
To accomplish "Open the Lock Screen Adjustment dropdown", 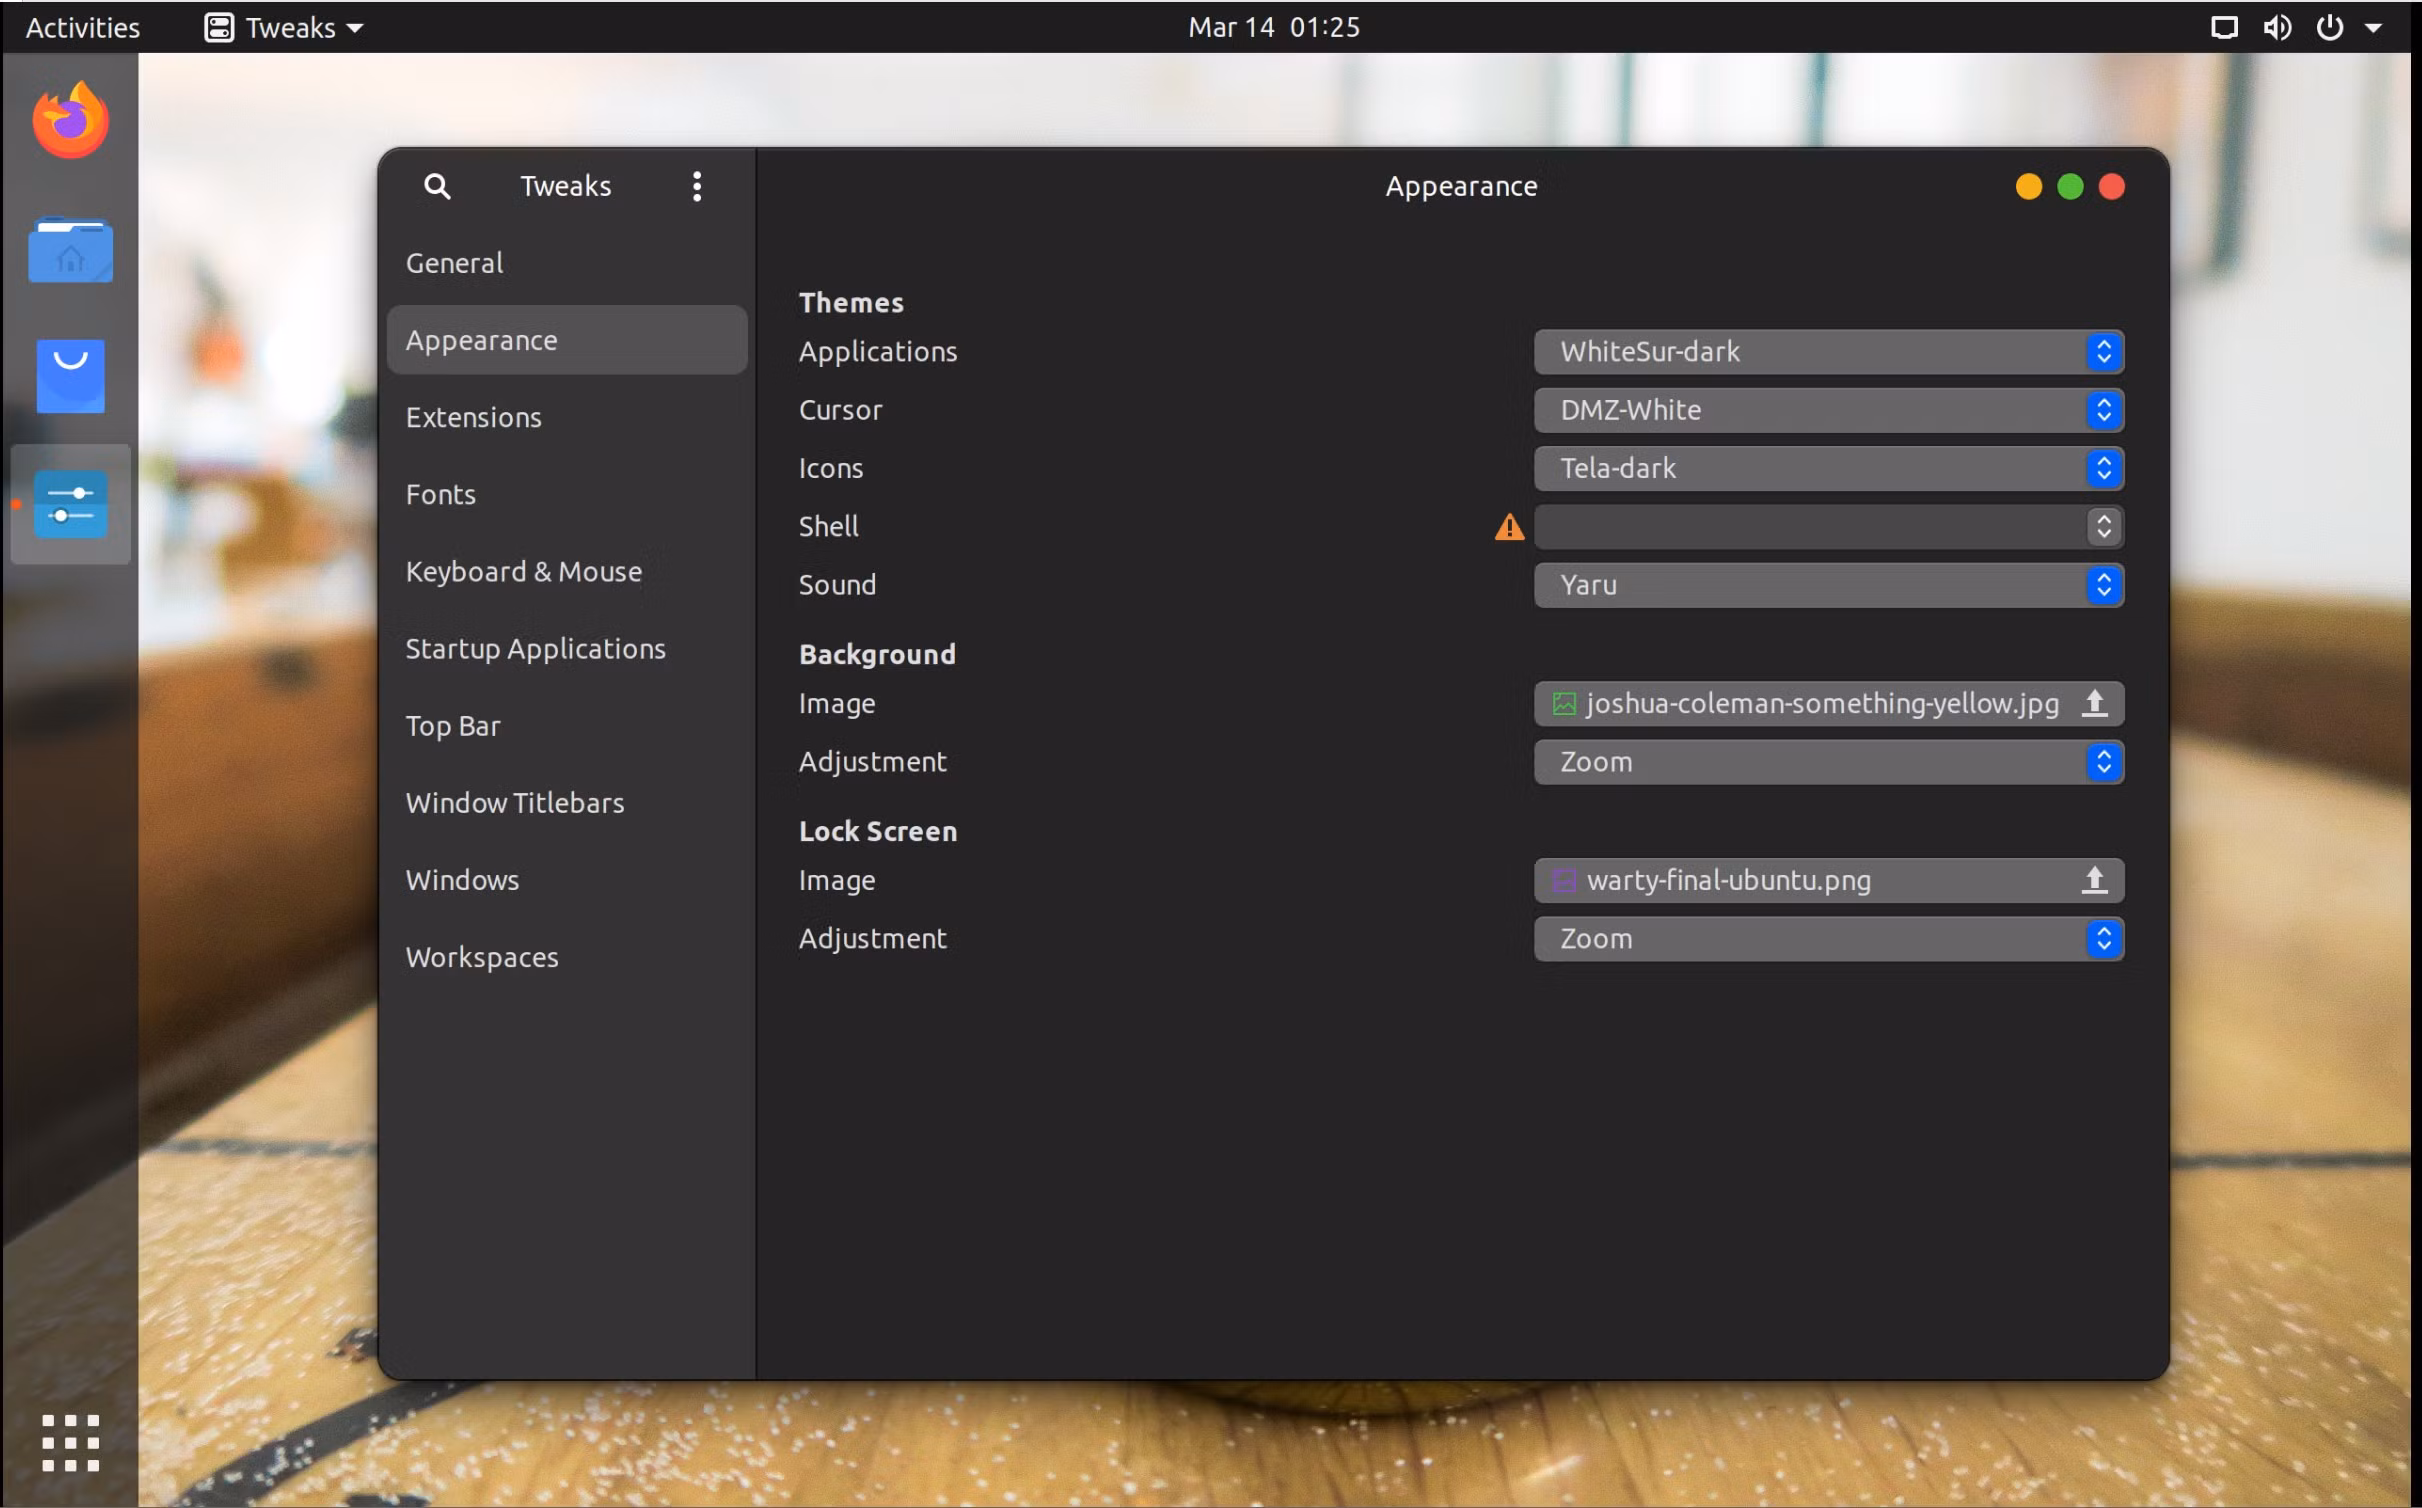I will (1828, 939).
